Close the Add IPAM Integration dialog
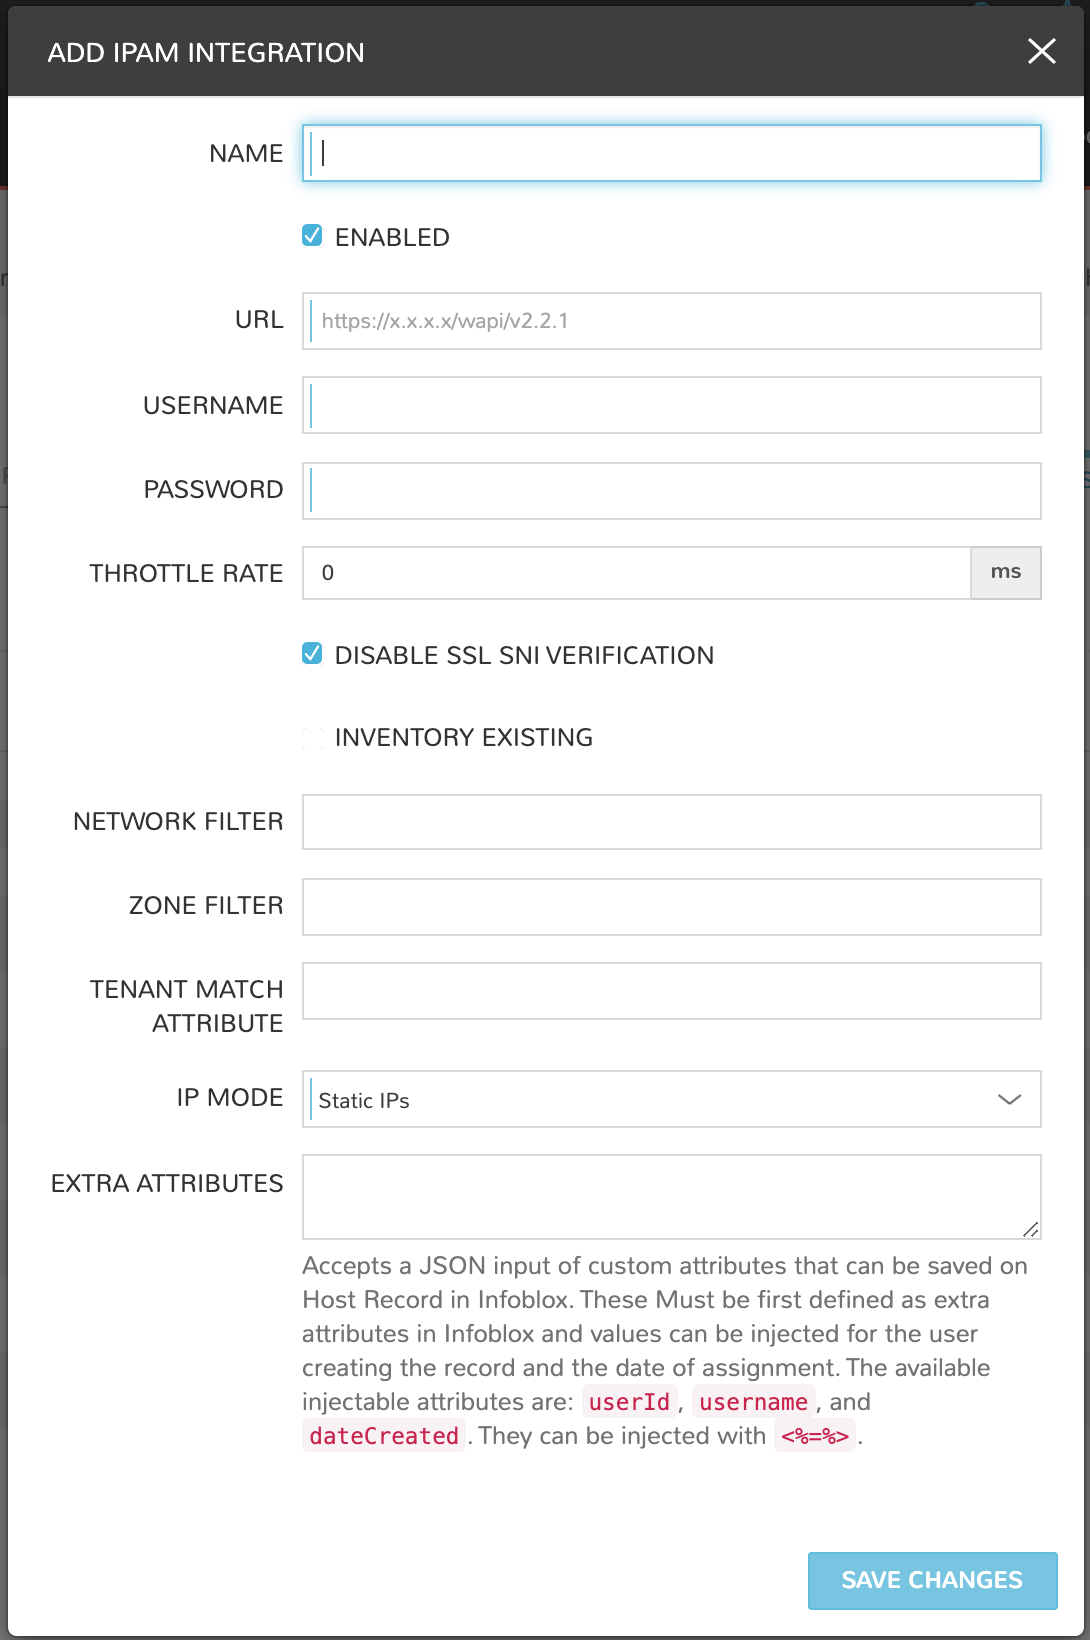Viewport: 1090px width, 1640px height. 1041,51
